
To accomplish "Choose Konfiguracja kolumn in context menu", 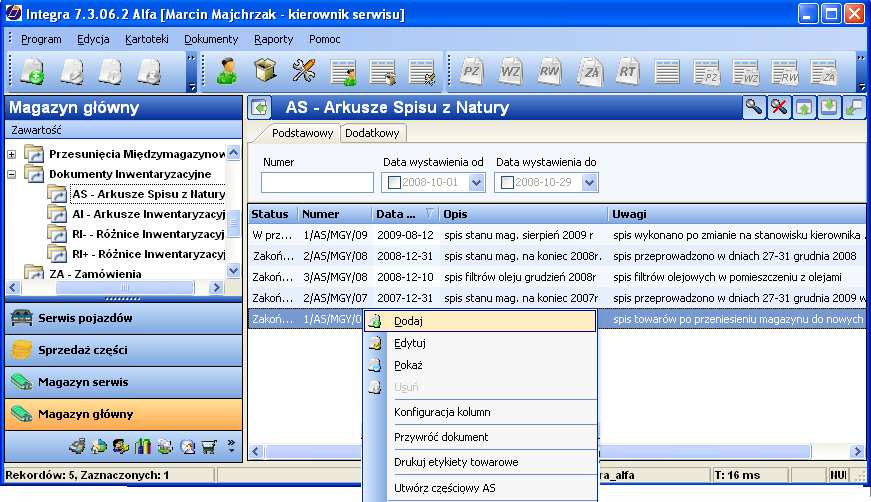I will (480, 412).
